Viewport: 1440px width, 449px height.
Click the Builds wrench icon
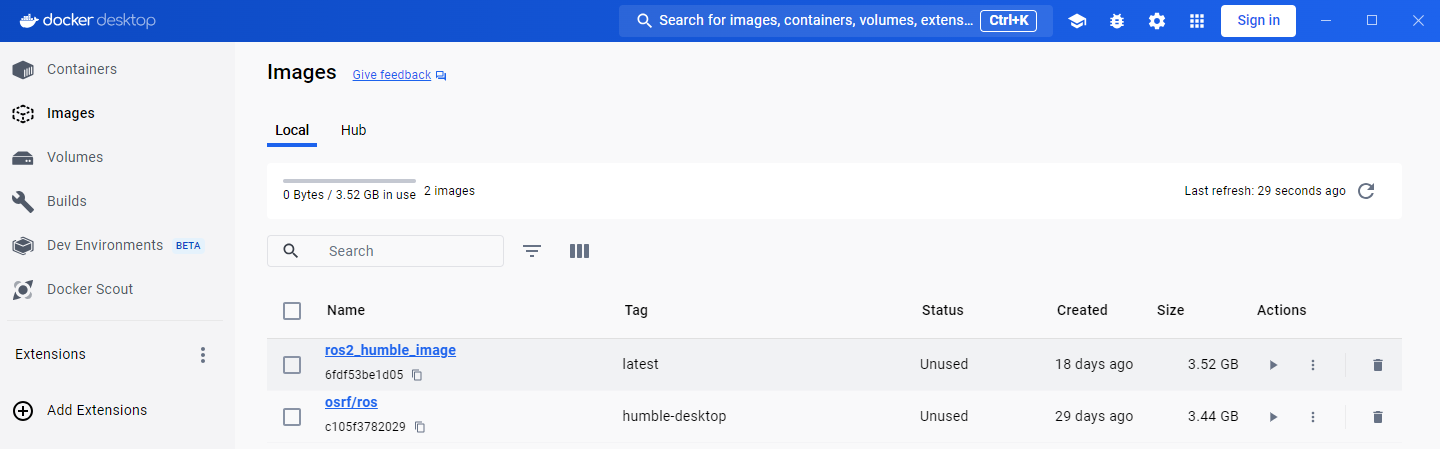(x=23, y=201)
